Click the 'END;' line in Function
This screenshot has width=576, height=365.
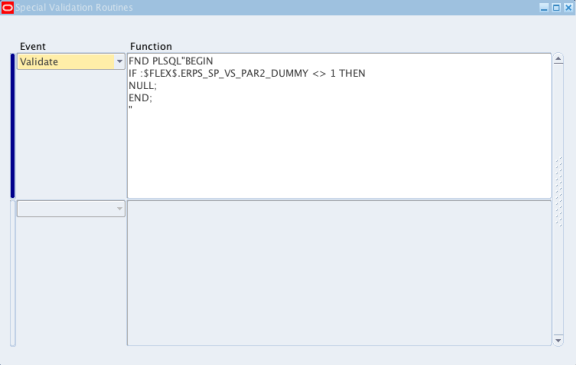point(140,98)
